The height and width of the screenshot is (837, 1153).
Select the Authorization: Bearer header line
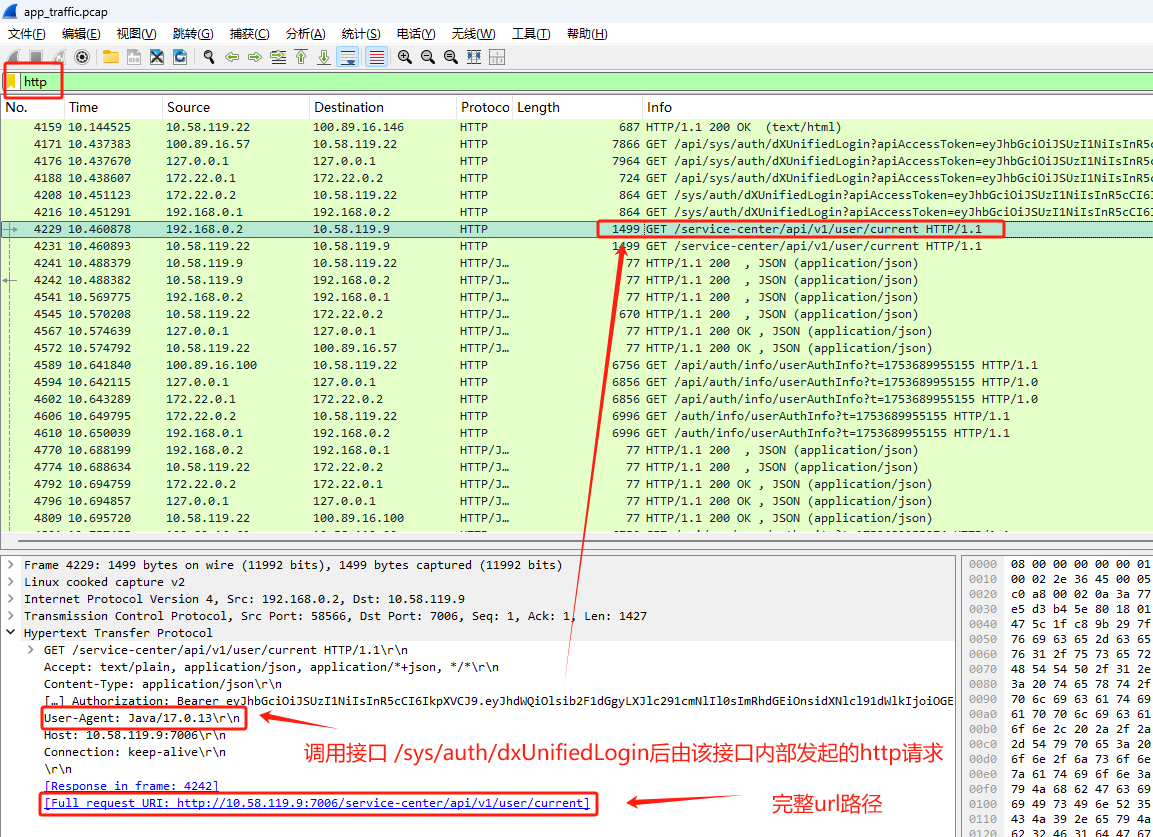498,701
